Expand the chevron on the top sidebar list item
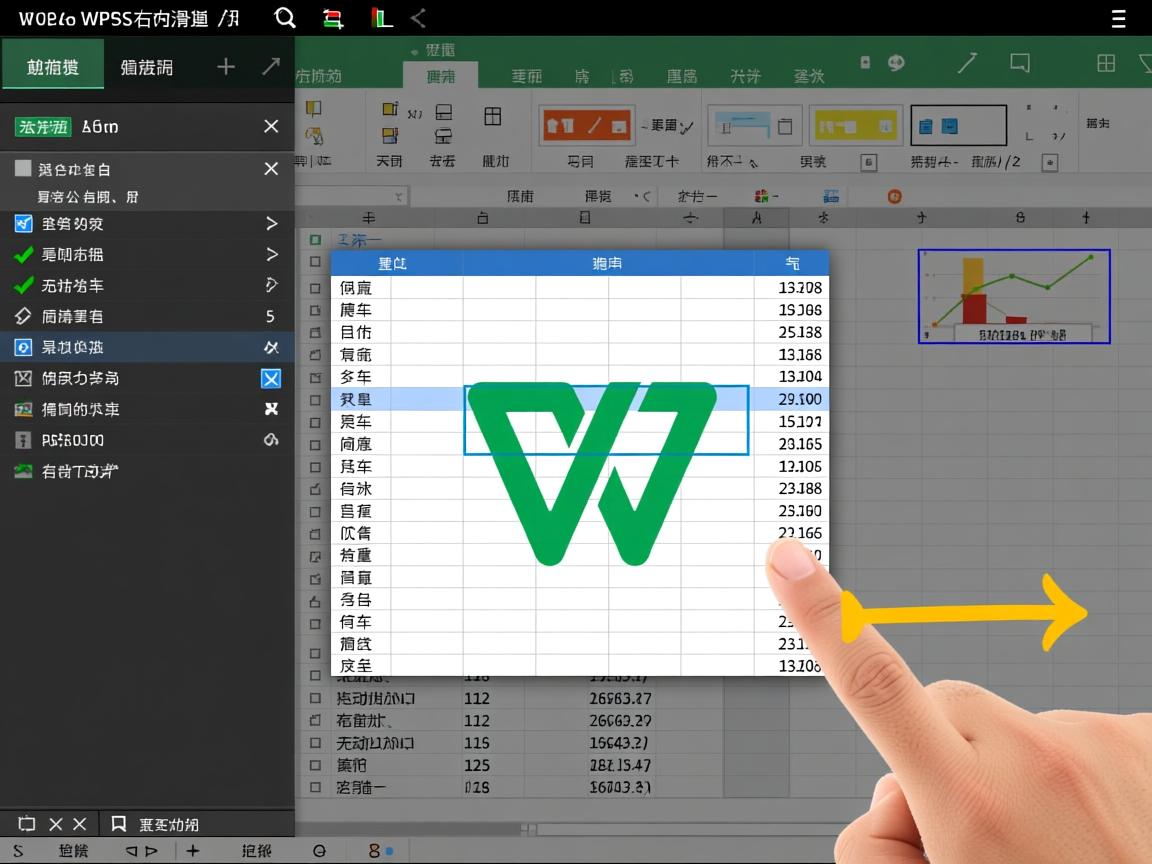 (271, 224)
